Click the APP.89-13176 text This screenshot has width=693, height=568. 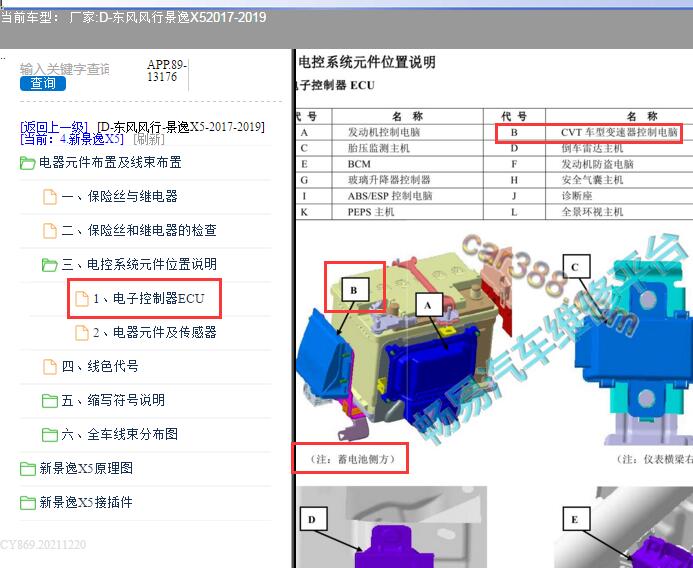pos(167,71)
